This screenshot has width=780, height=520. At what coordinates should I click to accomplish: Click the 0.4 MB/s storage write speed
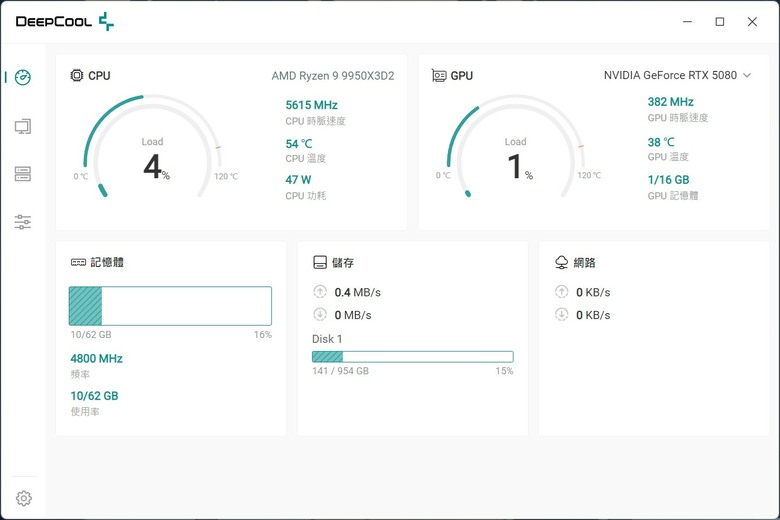[358, 292]
